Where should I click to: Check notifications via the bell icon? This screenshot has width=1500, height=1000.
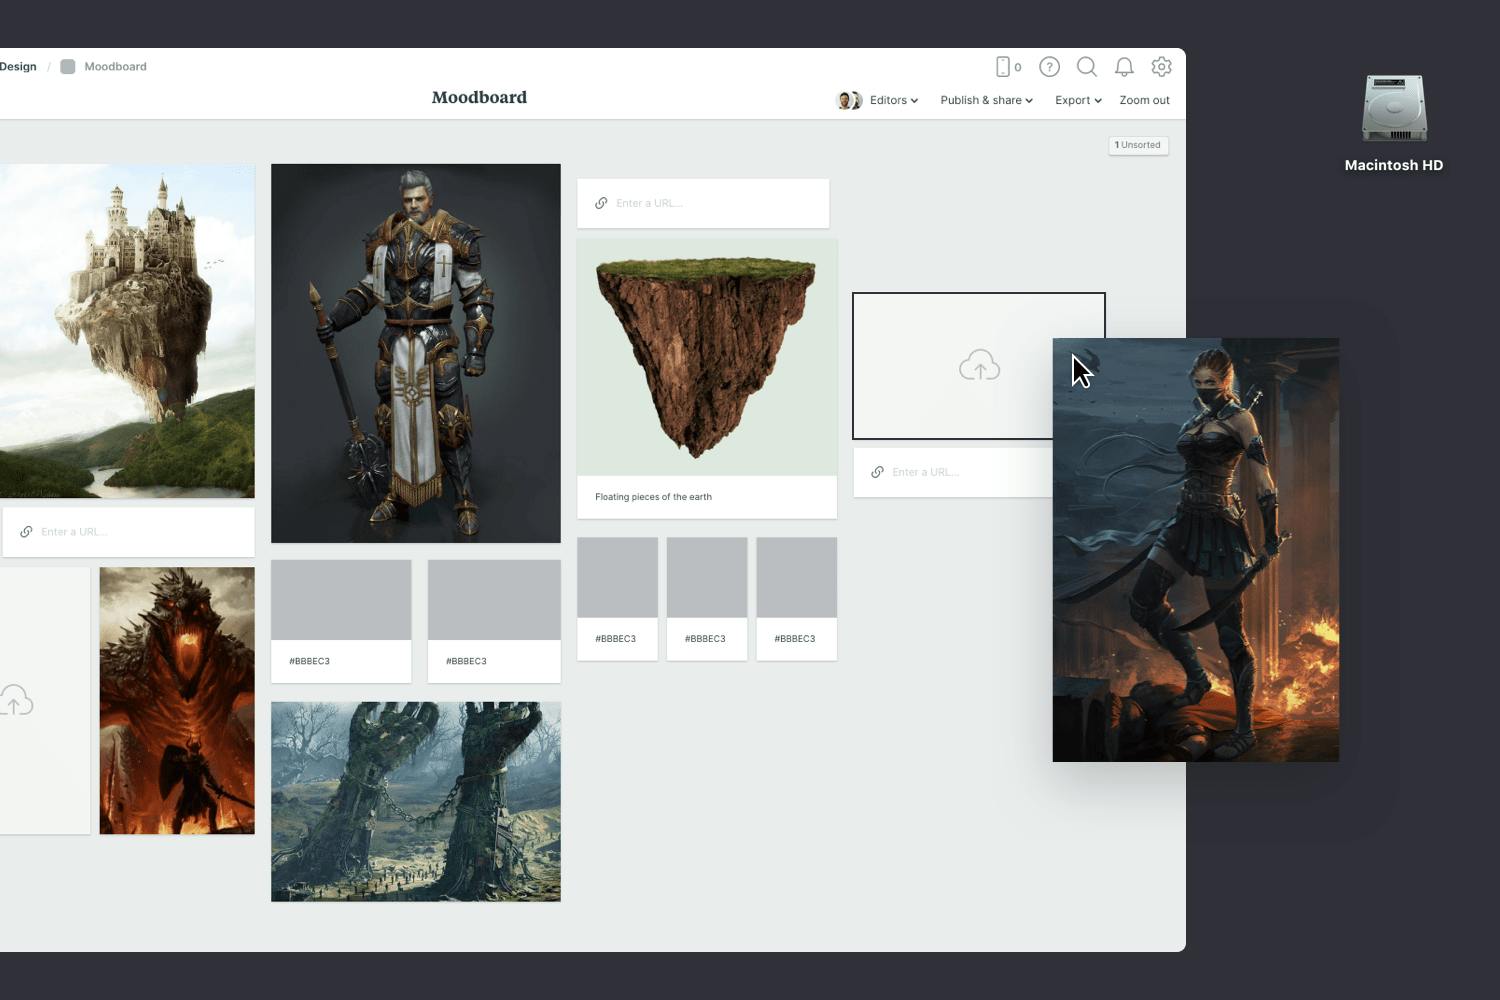point(1124,66)
